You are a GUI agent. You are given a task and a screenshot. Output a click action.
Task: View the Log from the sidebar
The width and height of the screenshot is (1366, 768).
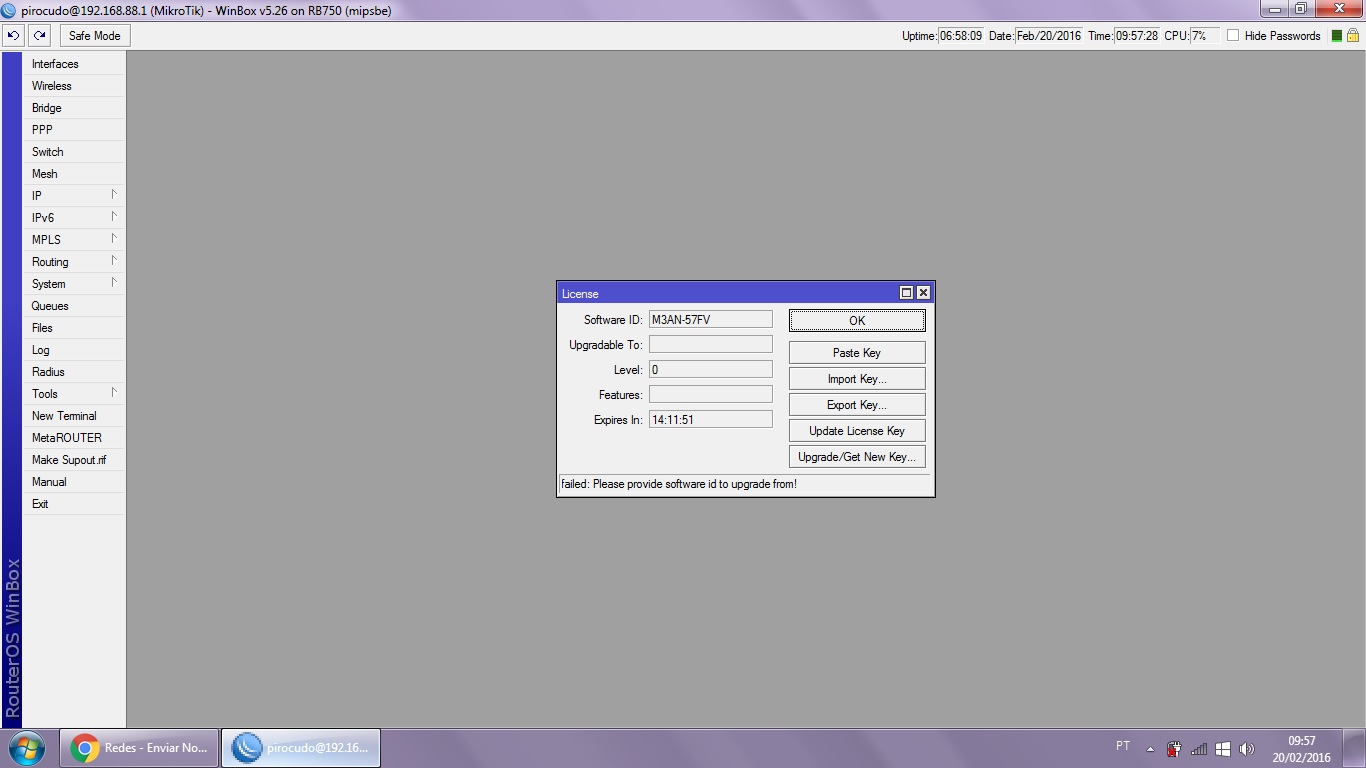coord(74,350)
